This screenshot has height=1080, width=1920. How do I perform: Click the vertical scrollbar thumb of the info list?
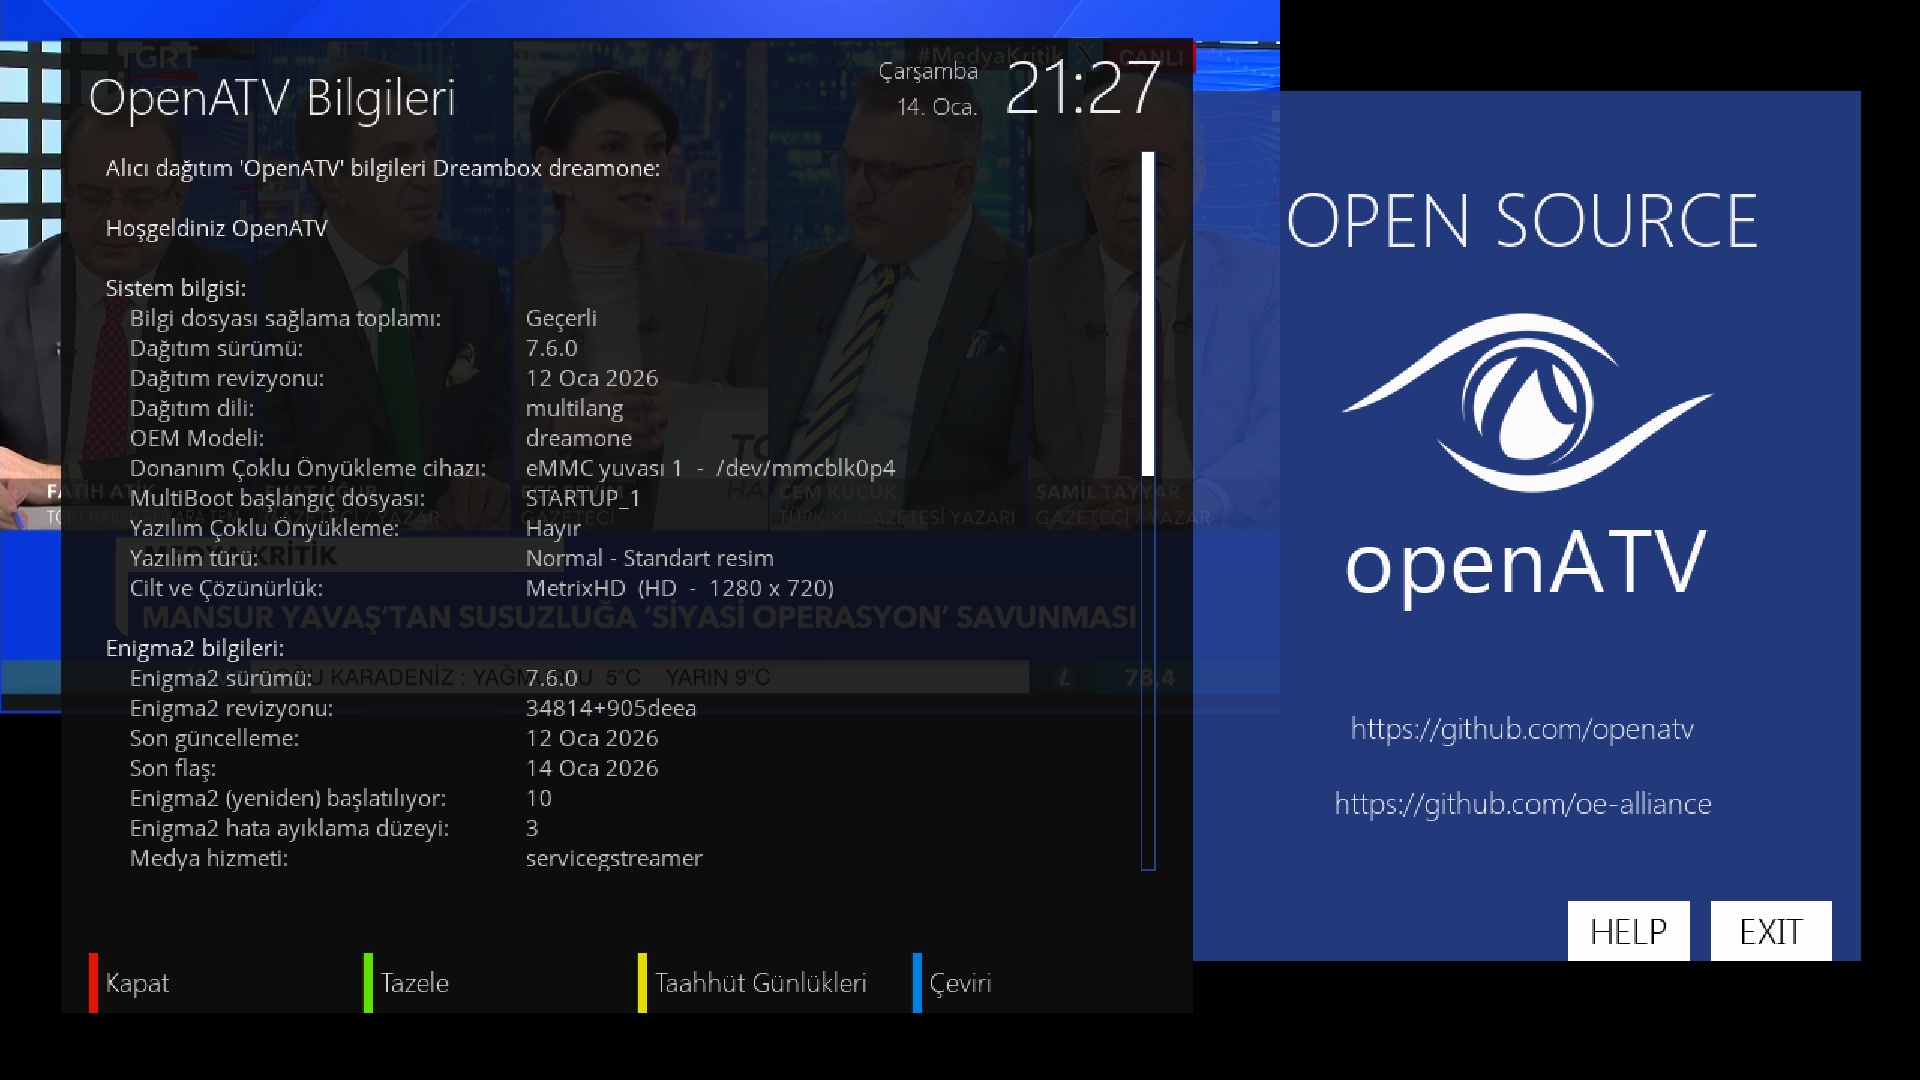[1148, 314]
